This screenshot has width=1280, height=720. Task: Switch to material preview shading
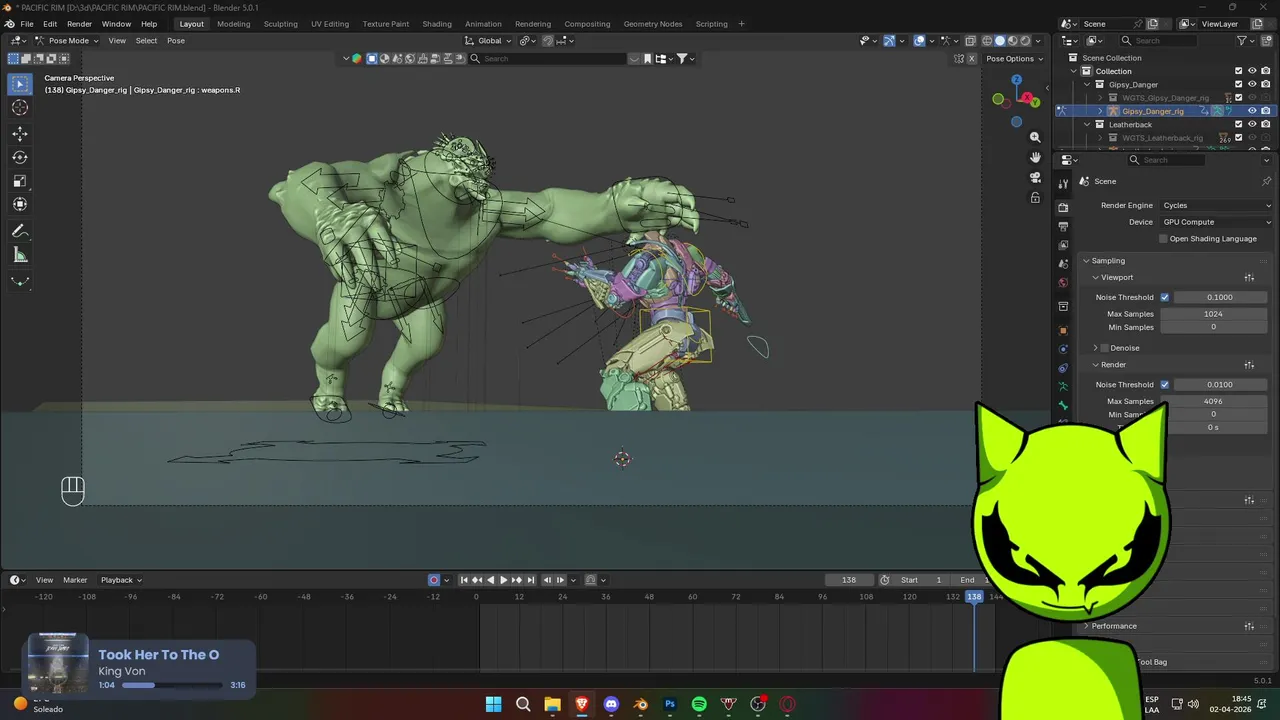click(x=1012, y=41)
